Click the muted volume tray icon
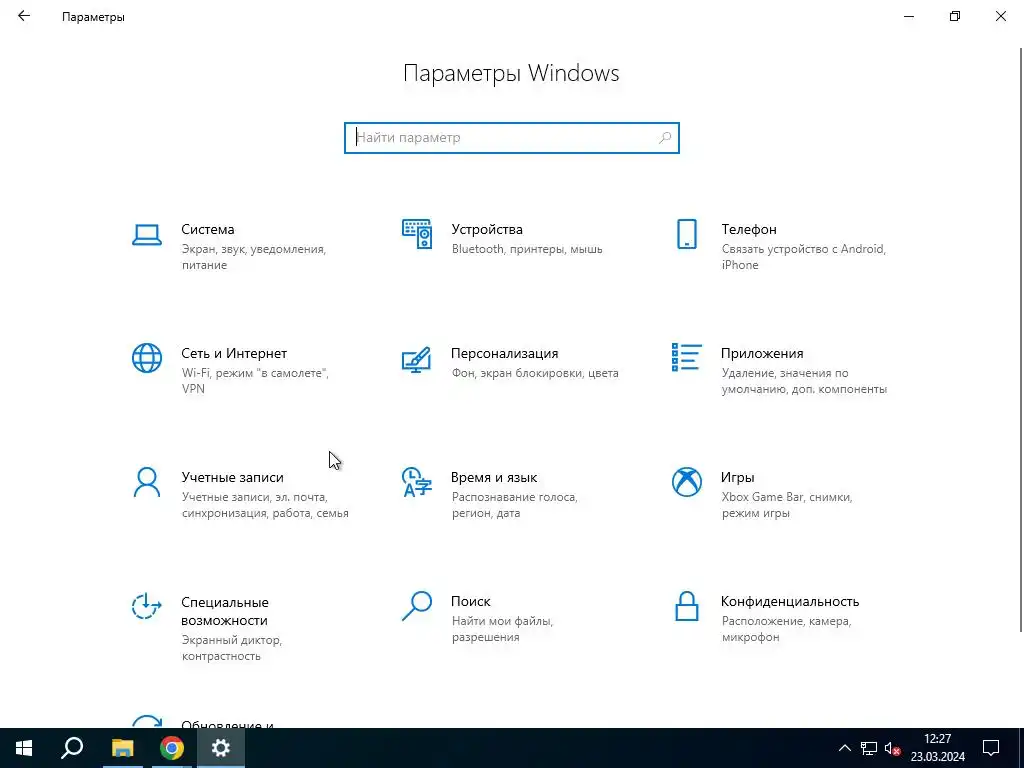1024x768 pixels. coord(893,748)
